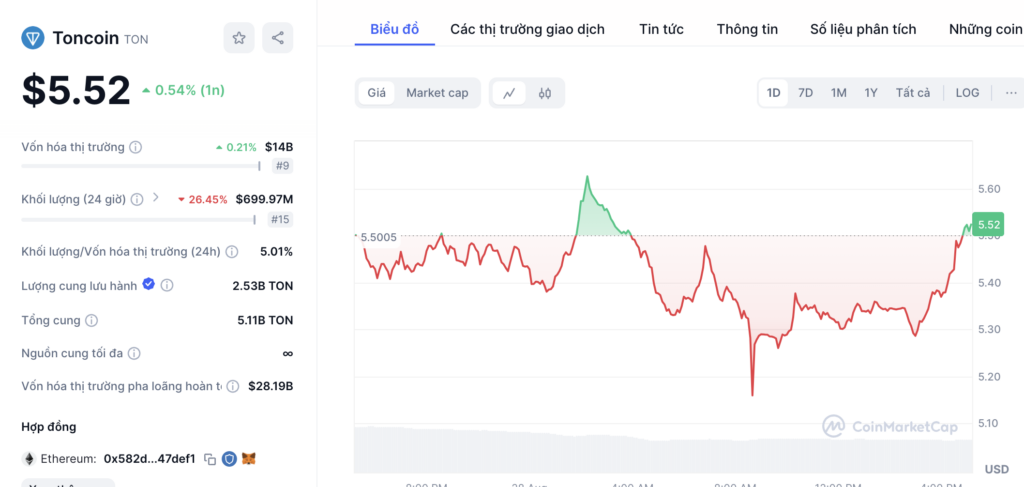The height and width of the screenshot is (487, 1024).
Task: Click volume rank #15 badge
Action: pos(280,219)
